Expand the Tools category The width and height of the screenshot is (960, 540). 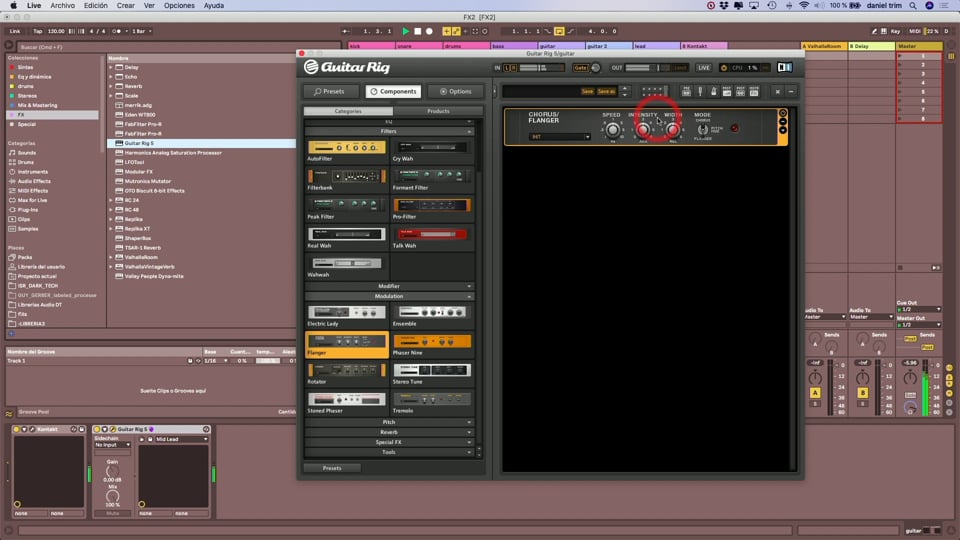[x=389, y=452]
